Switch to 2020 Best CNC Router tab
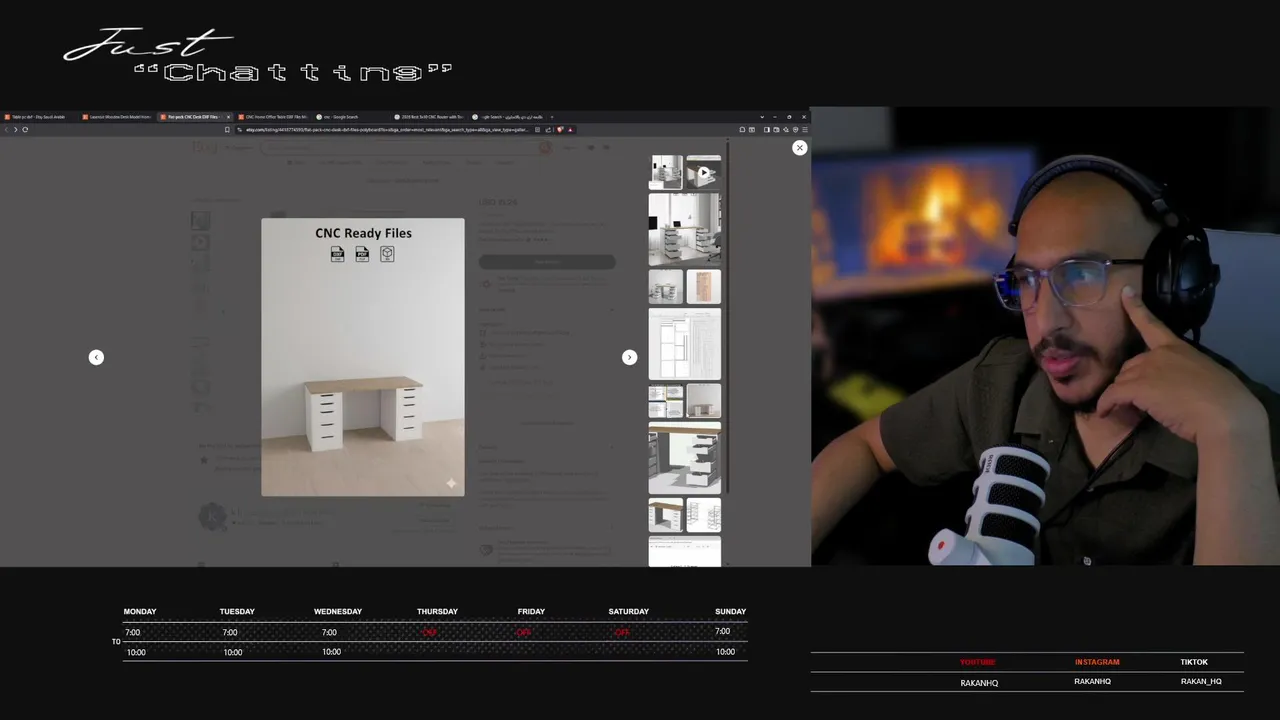 pyautogui.click(x=428, y=117)
